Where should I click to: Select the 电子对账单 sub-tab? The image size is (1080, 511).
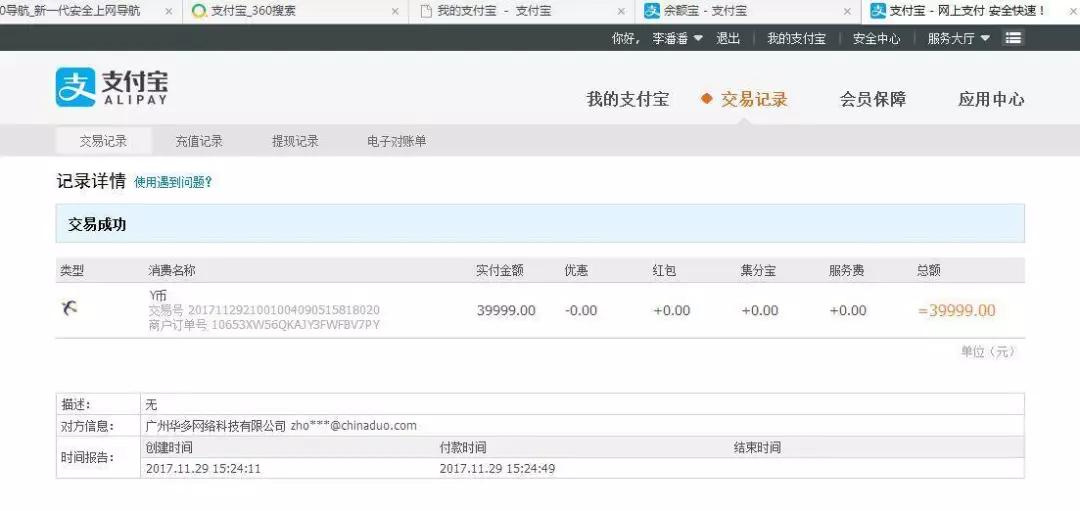(397, 141)
